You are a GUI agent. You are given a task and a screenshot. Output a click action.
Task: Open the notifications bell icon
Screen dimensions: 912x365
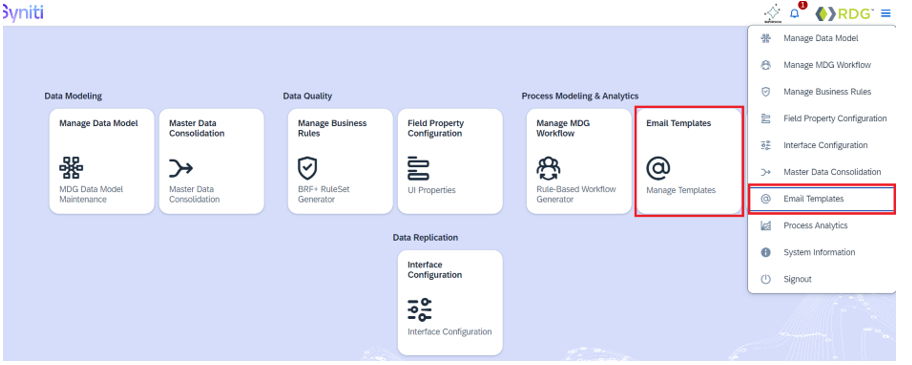click(x=795, y=13)
